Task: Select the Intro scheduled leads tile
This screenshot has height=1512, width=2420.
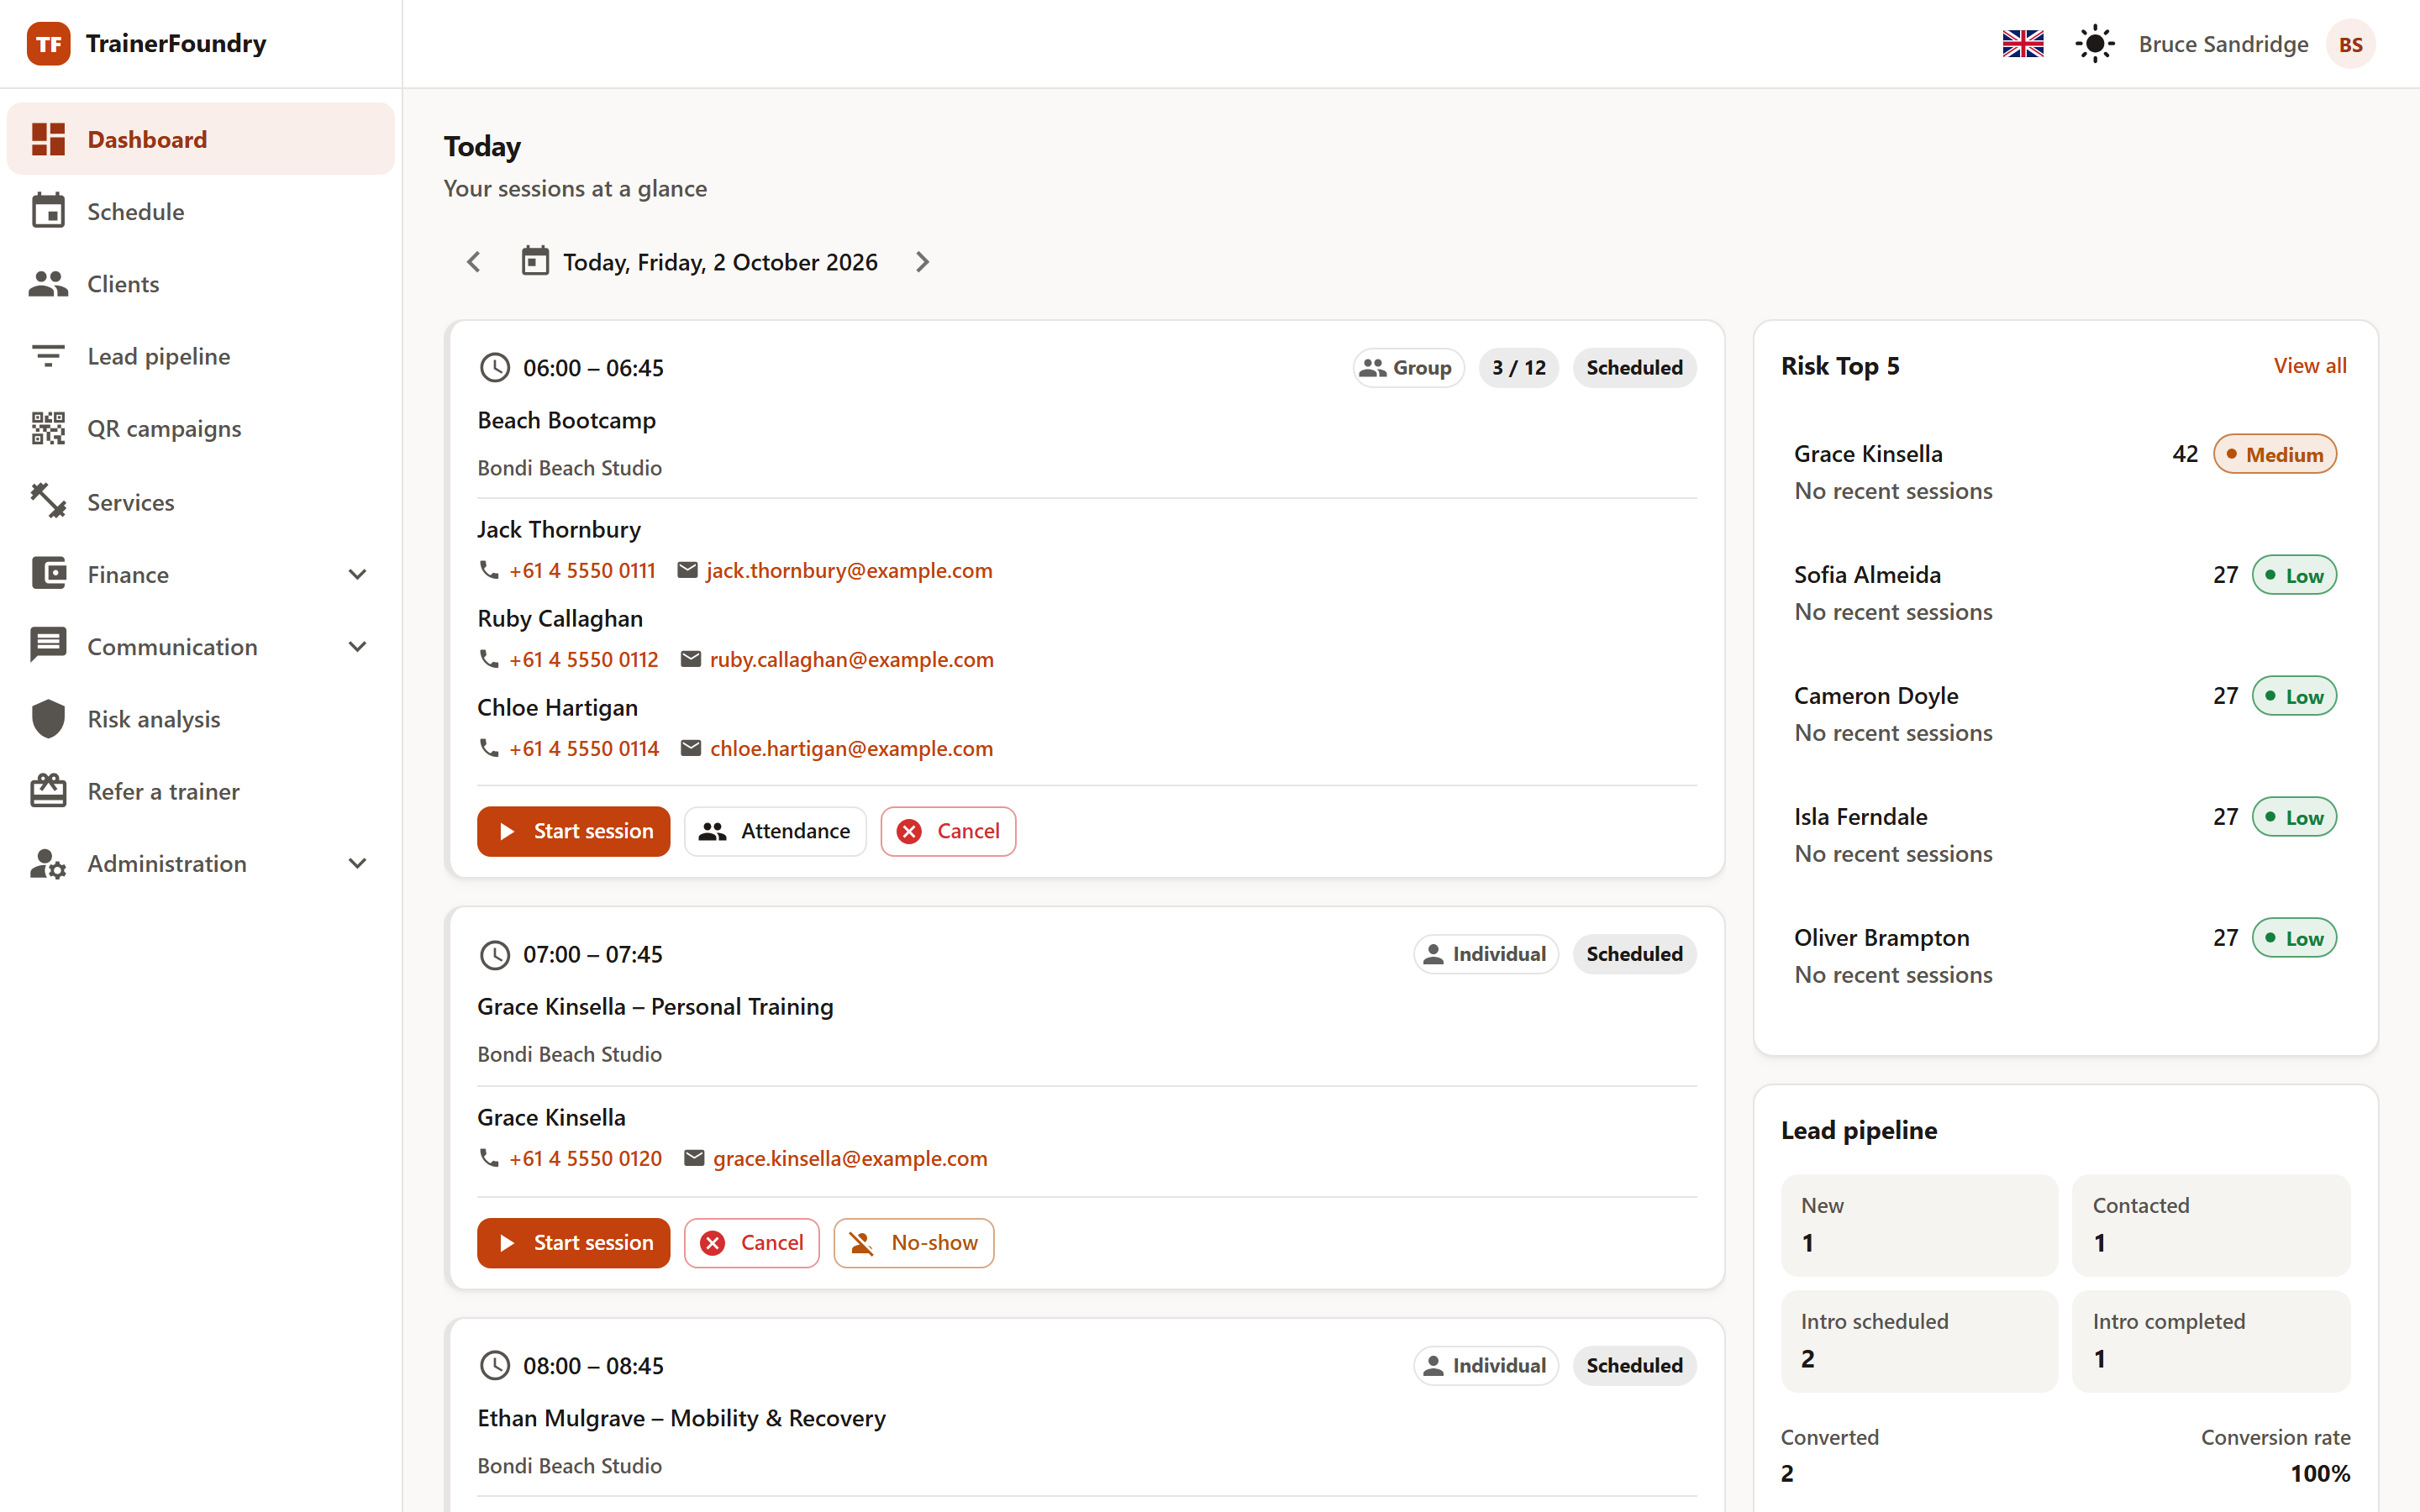Action: coord(1919,1341)
